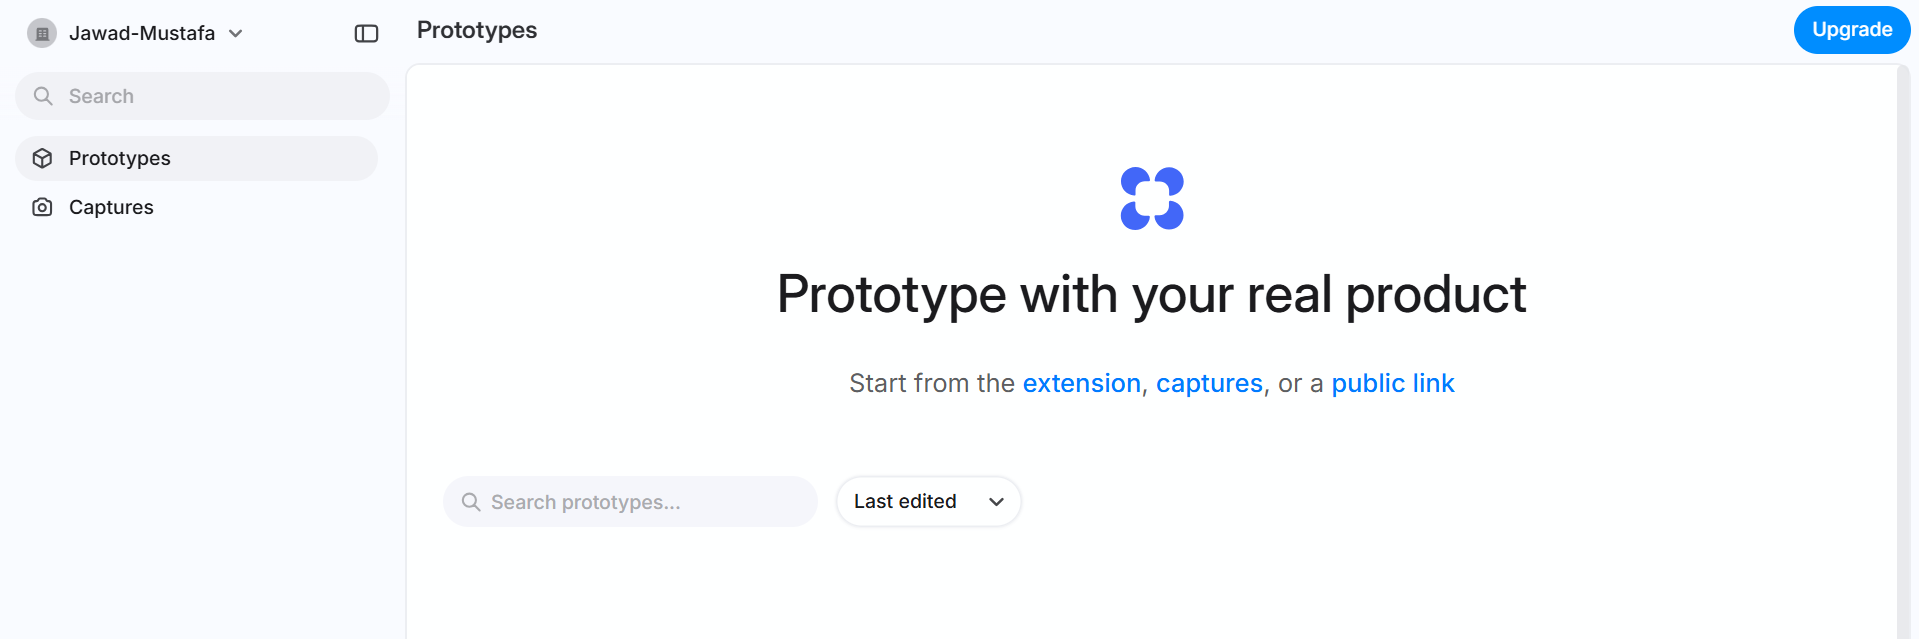Open the Jawad-Mustafa workspace name switcher
This screenshot has width=1919, height=639.
pyautogui.click(x=142, y=33)
